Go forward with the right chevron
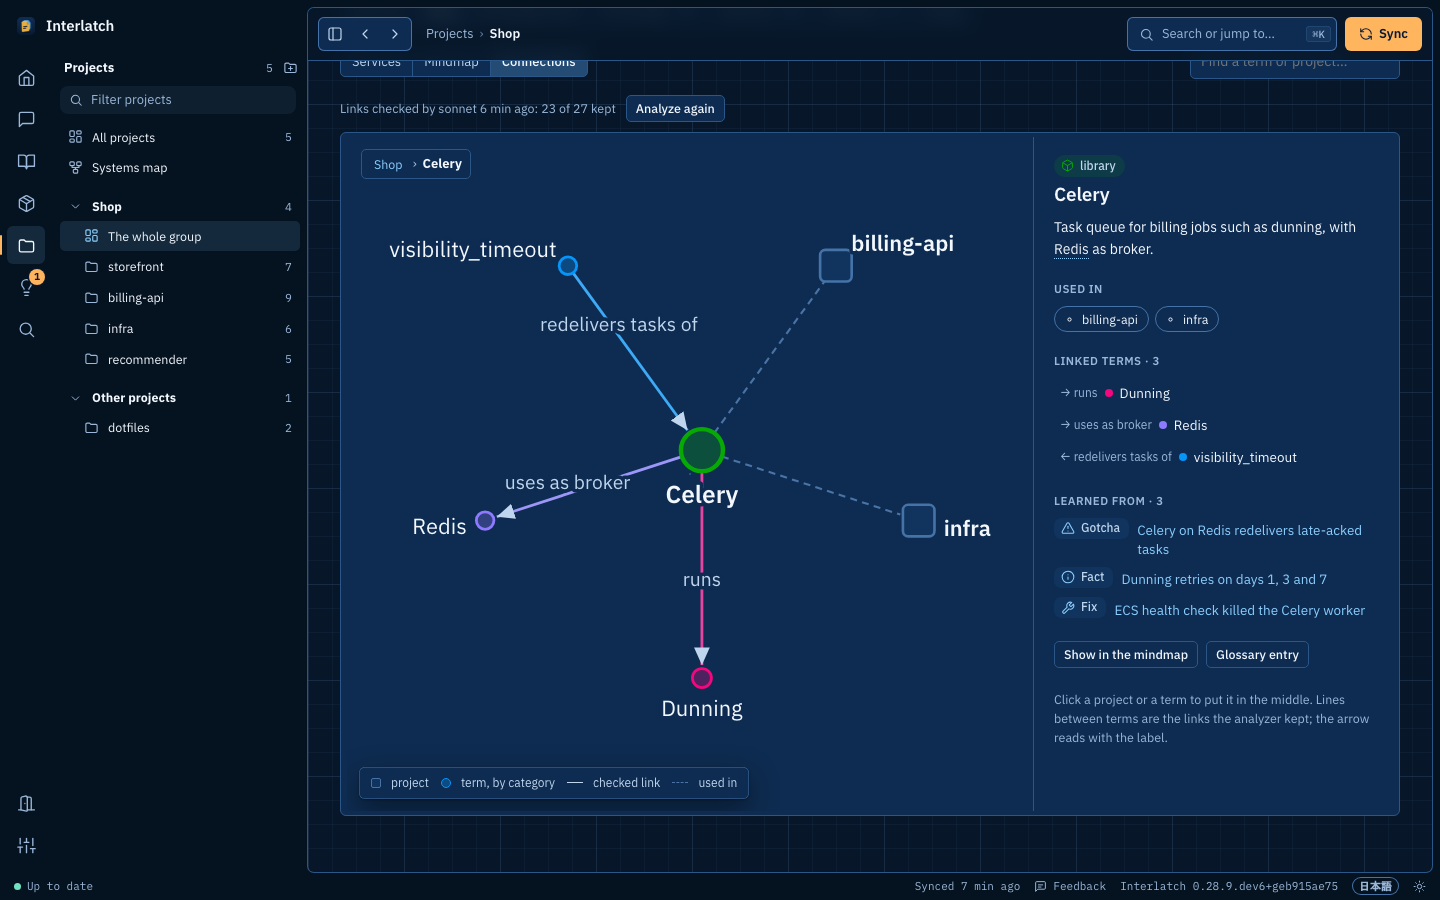This screenshot has width=1440, height=900. point(395,34)
